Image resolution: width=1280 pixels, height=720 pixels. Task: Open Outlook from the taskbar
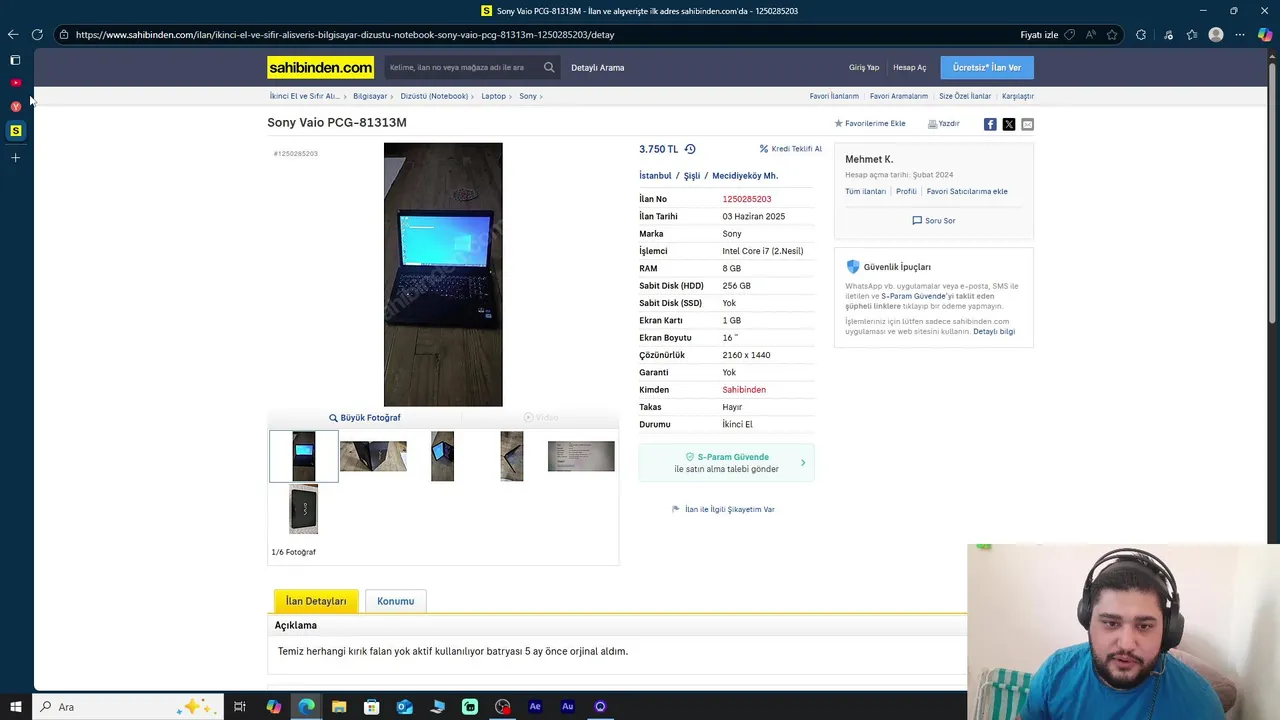404,707
